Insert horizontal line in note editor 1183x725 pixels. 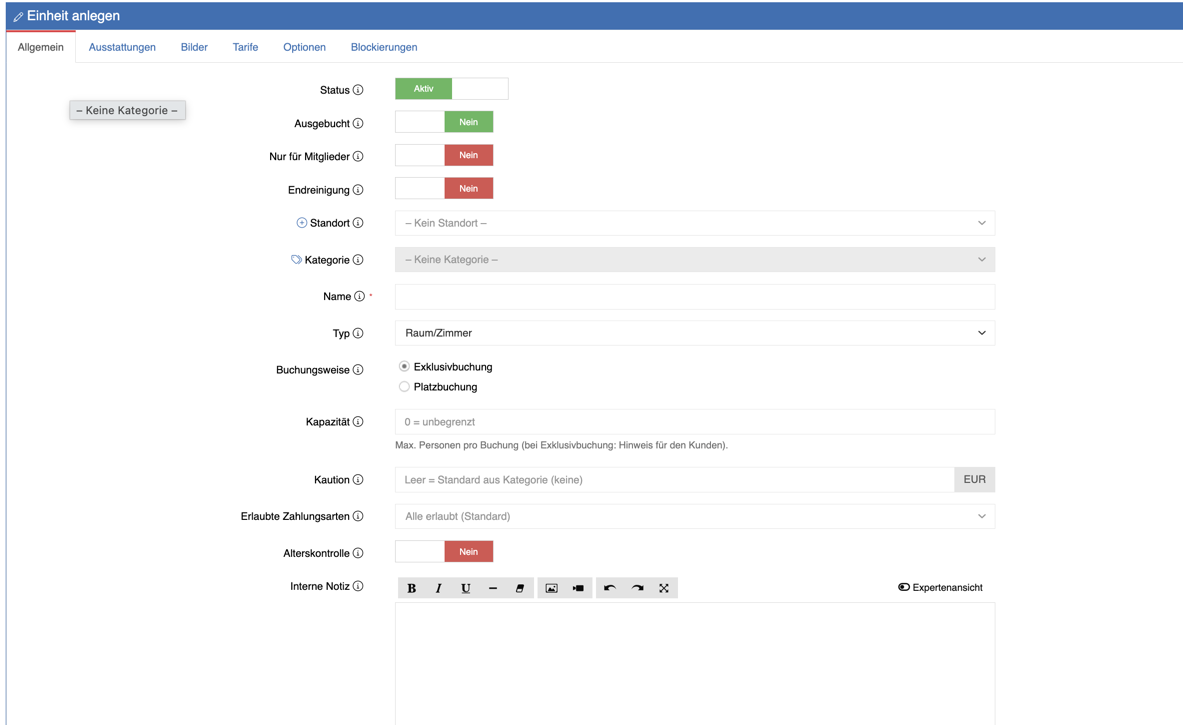[x=493, y=588]
